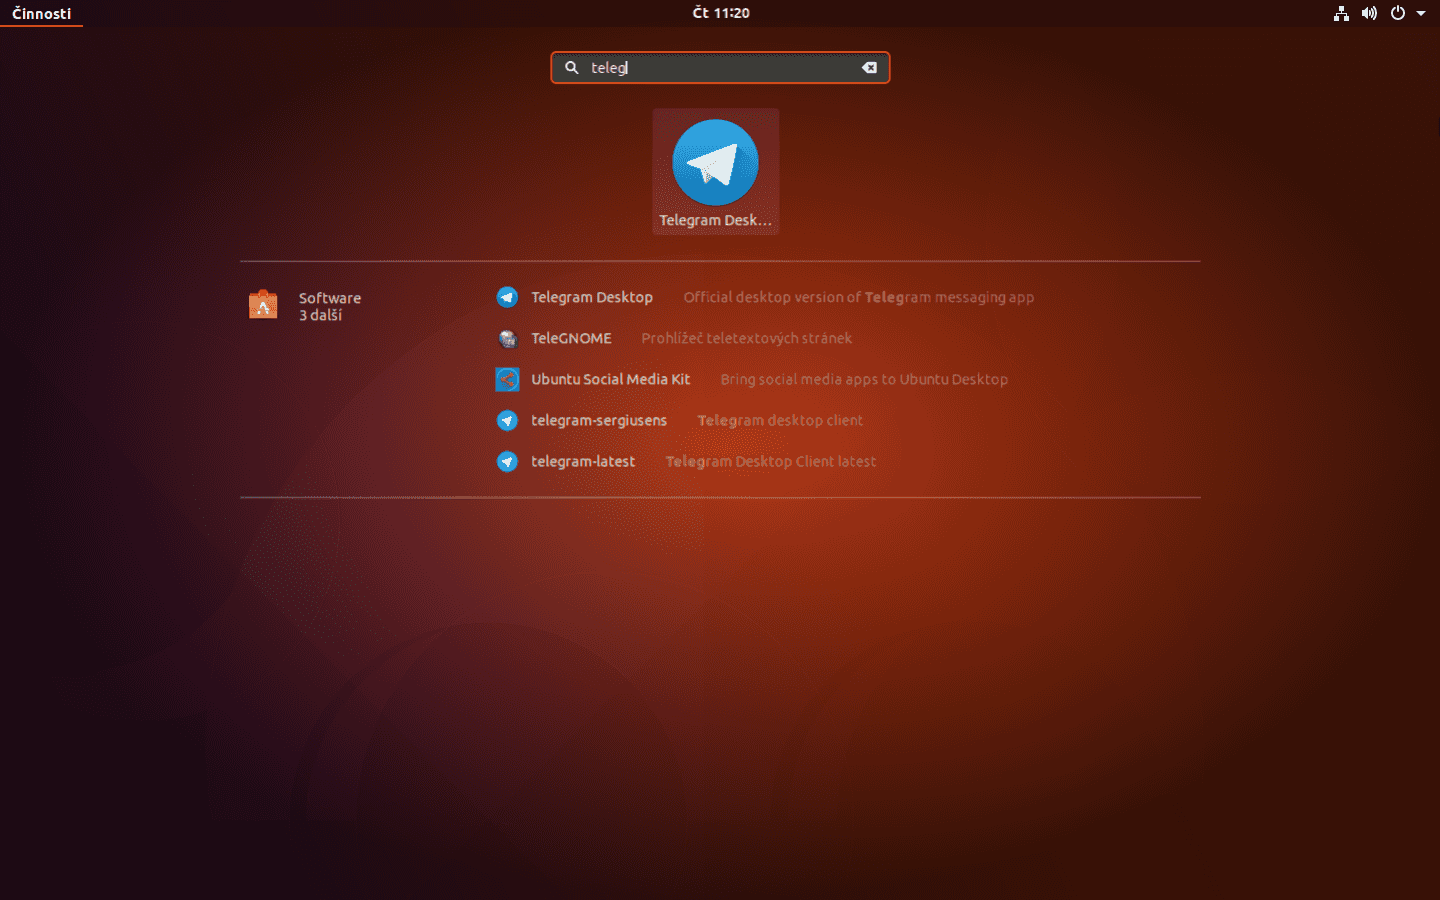Select the 'TeleGNOME' result

coord(571,338)
